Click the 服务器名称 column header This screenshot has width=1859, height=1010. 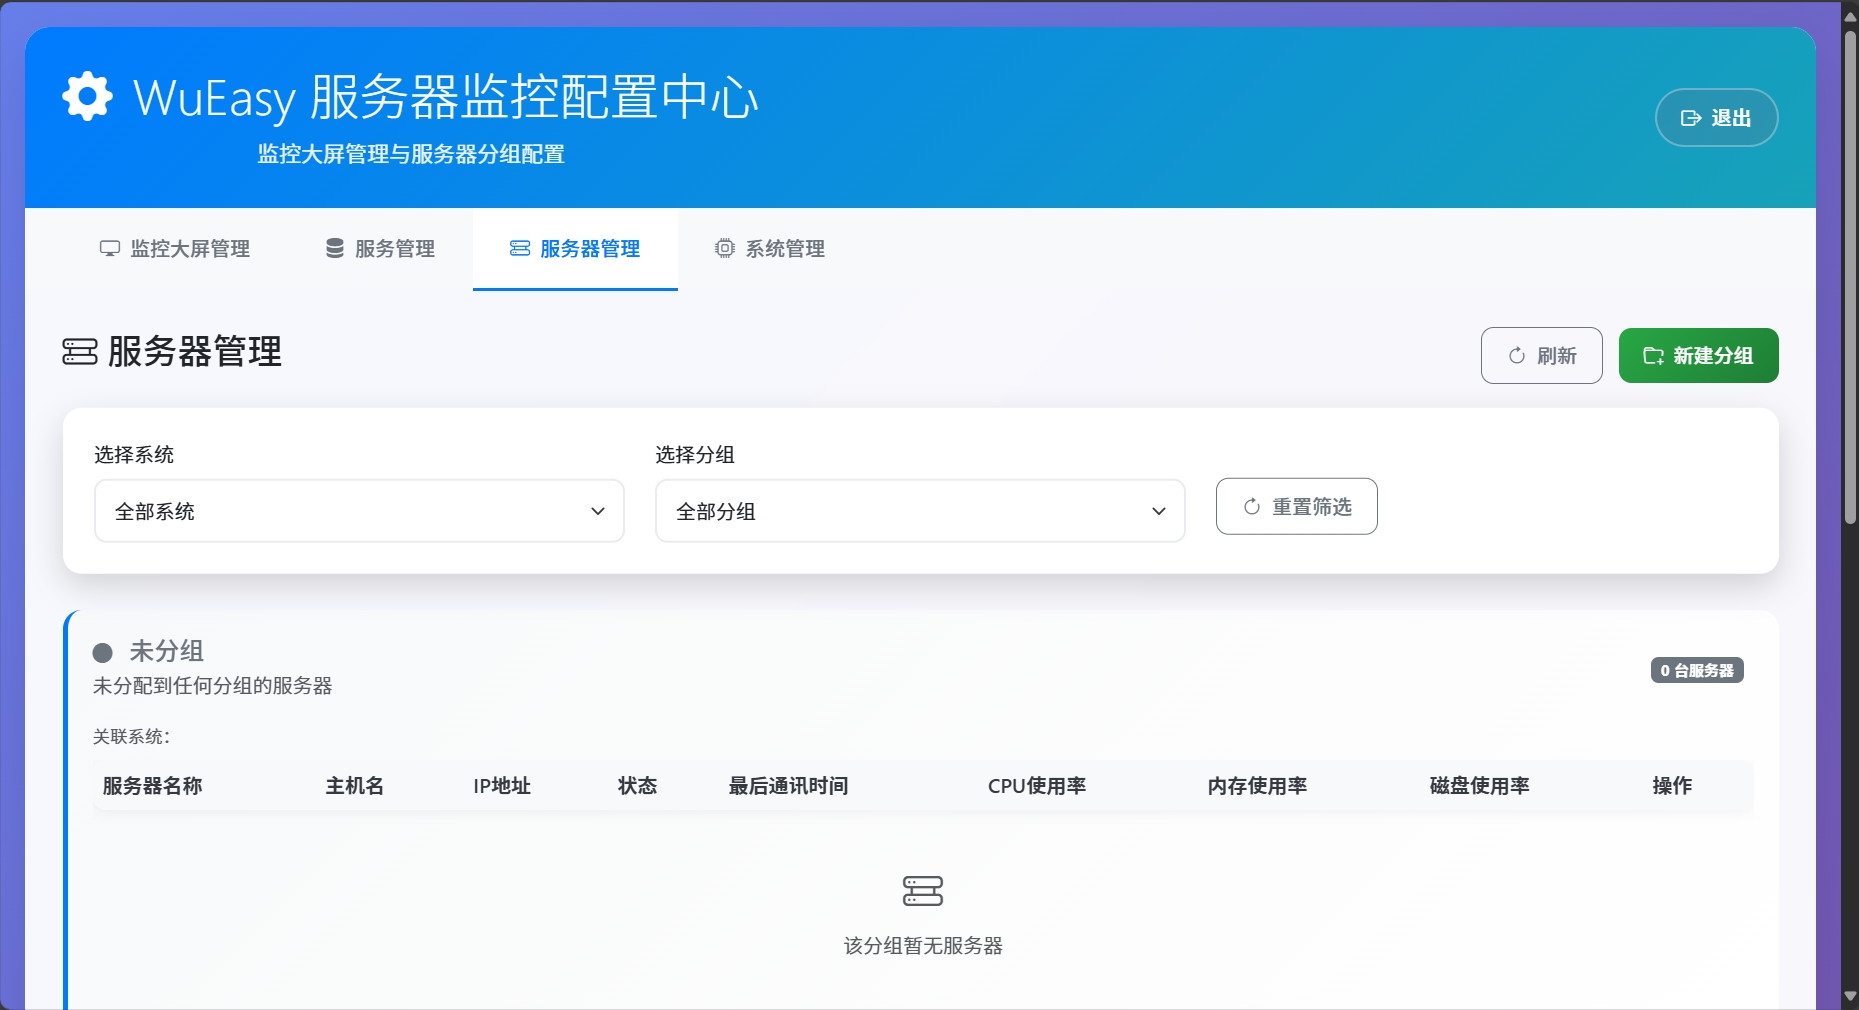point(153,786)
